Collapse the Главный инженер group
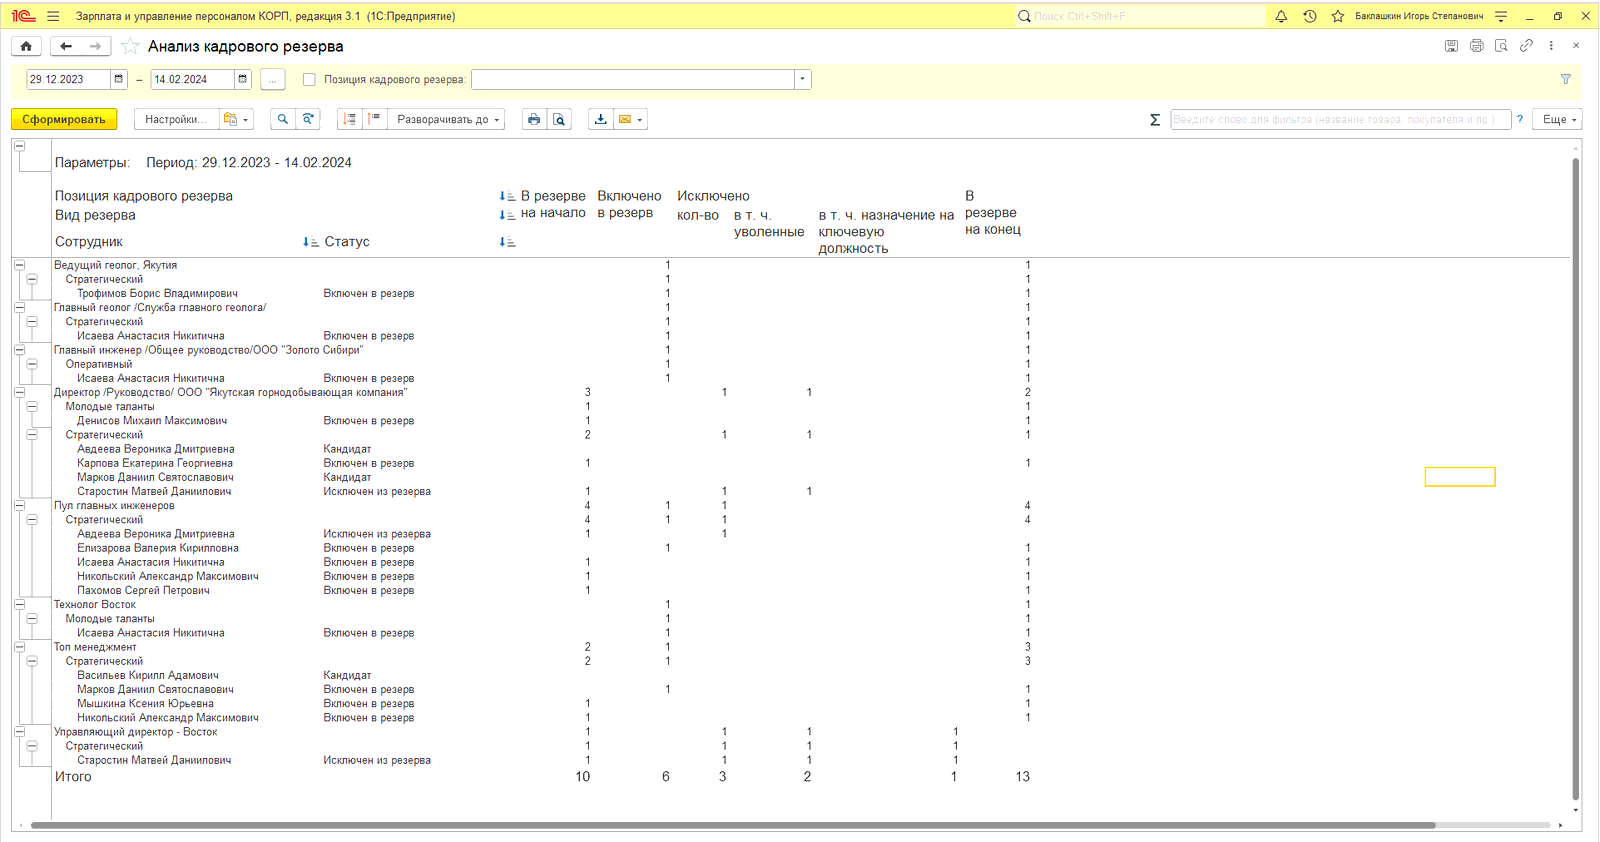 (x=19, y=350)
